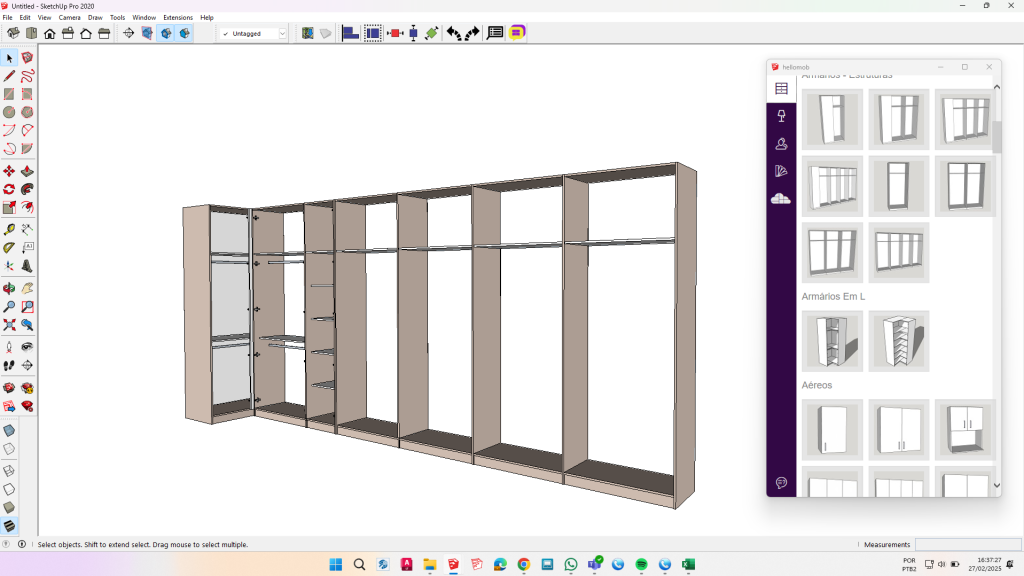
Task: Open hellomob cloud section in sidebar
Action: click(781, 199)
